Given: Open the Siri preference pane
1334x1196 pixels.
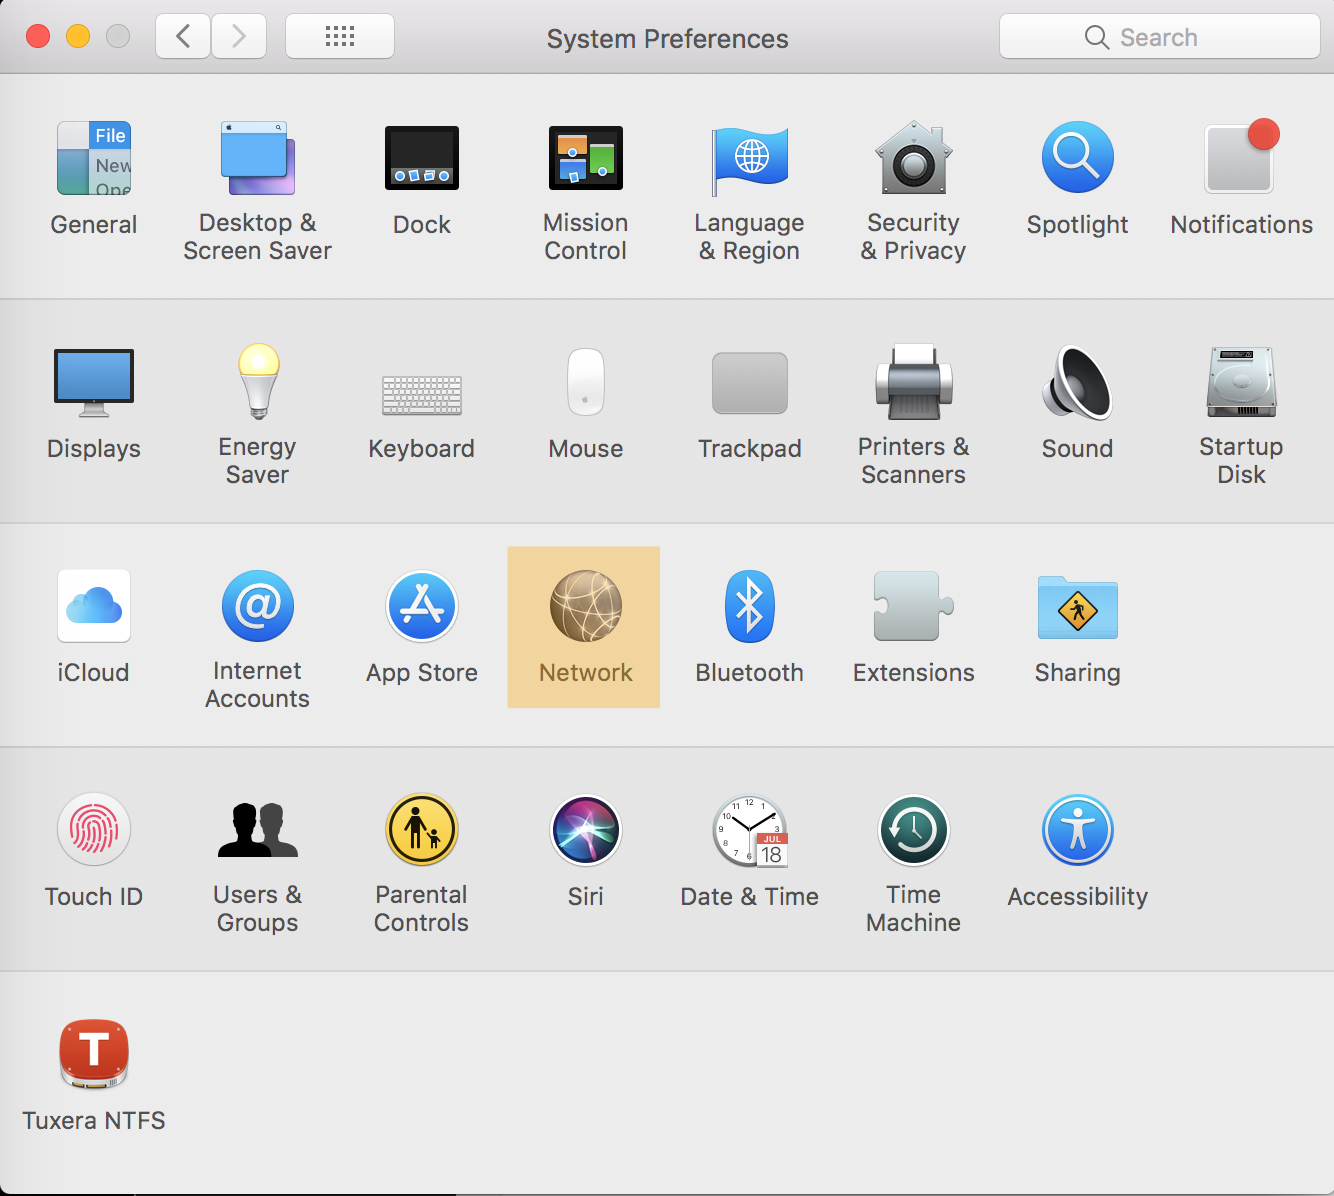Looking at the screenshot, I should pos(585,850).
